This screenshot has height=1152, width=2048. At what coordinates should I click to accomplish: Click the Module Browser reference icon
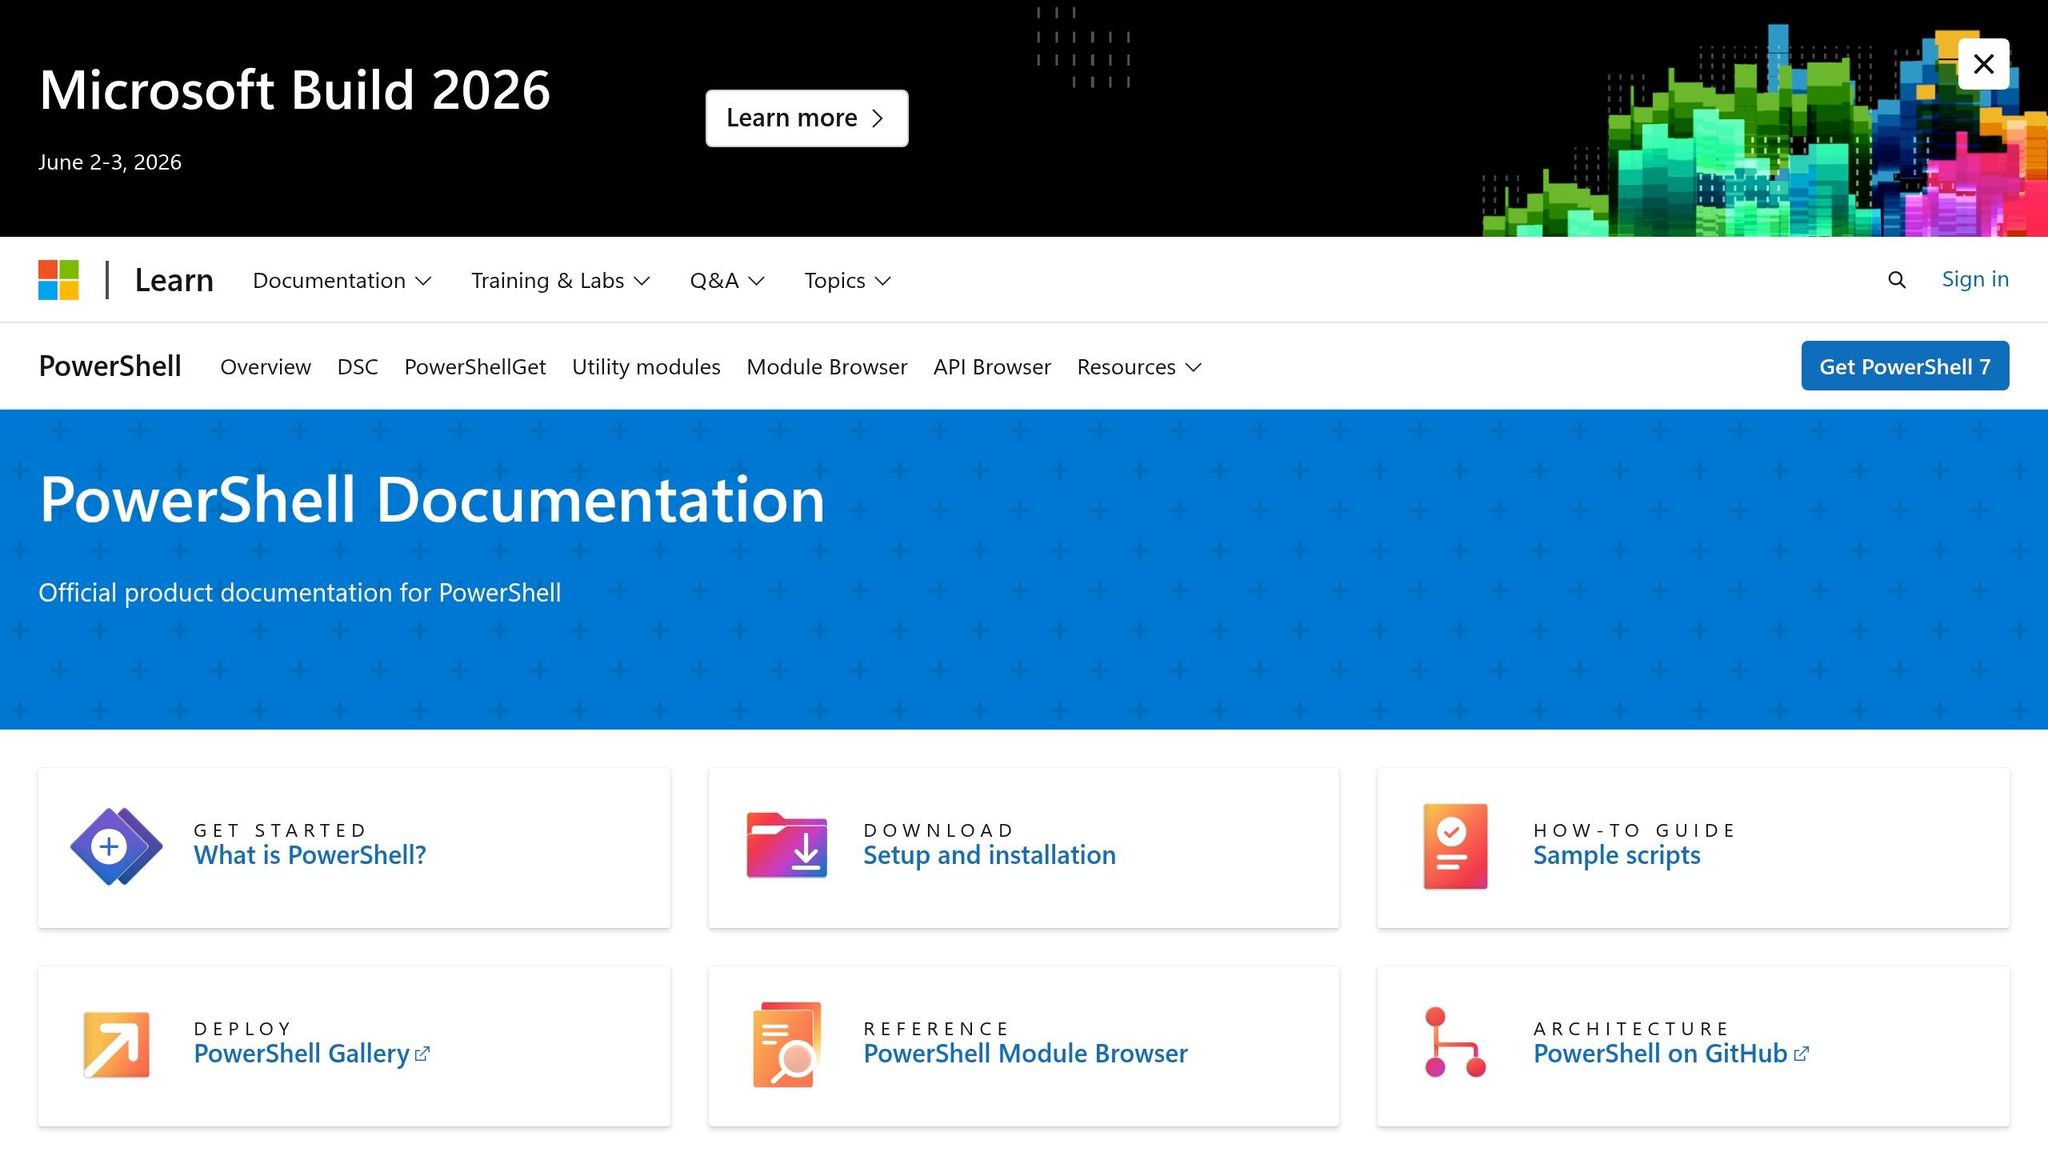[786, 1045]
